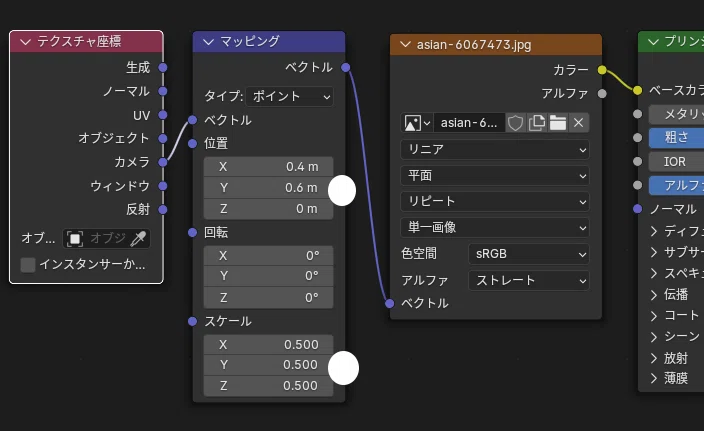
Task: Open the タイプ ポイント dropdown
Action: 290,97
